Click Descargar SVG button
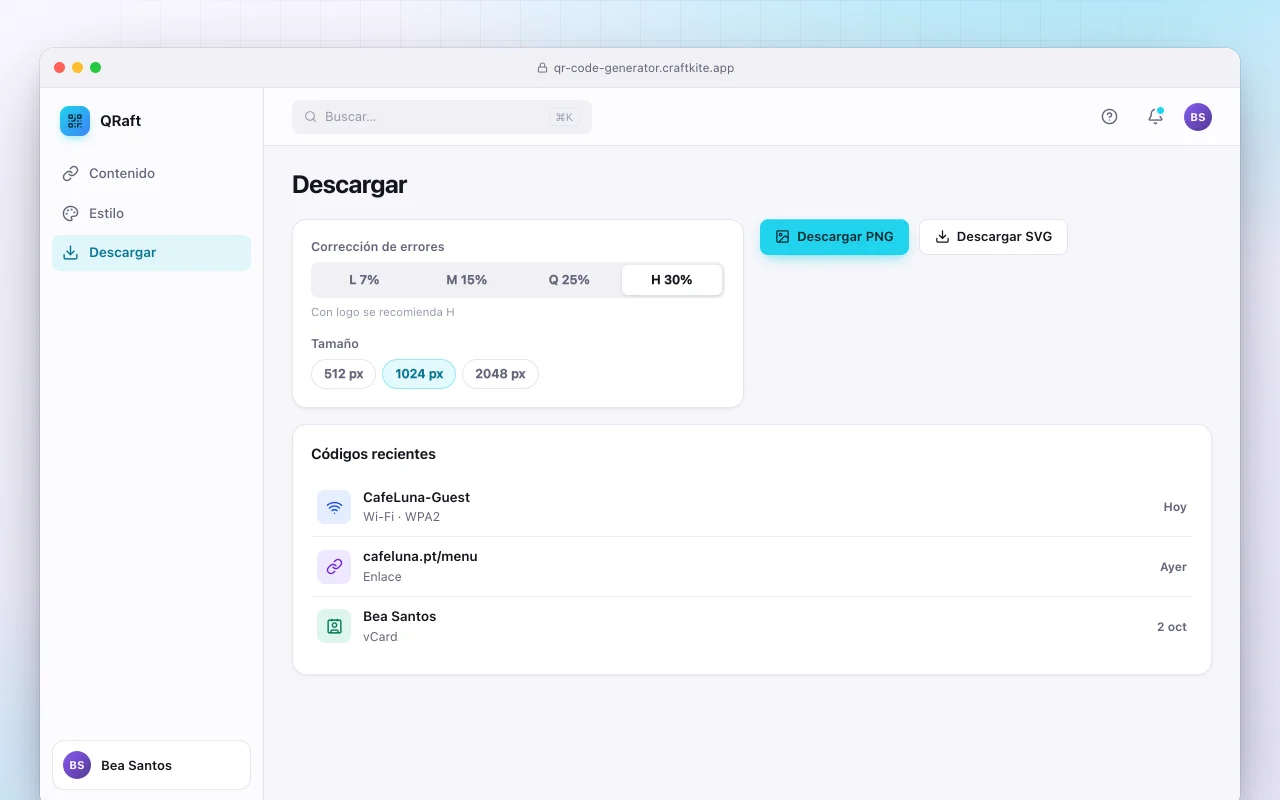Image resolution: width=1280 pixels, height=800 pixels. (x=993, y=237)
